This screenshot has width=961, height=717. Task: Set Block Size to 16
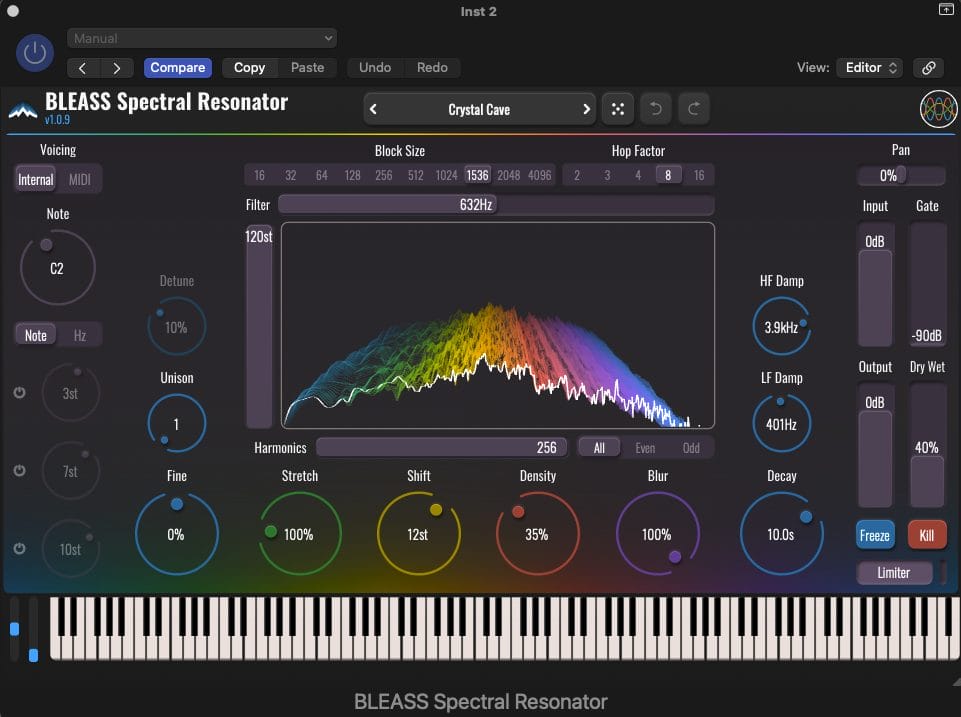pyautogui.click(x=259, y=175)
